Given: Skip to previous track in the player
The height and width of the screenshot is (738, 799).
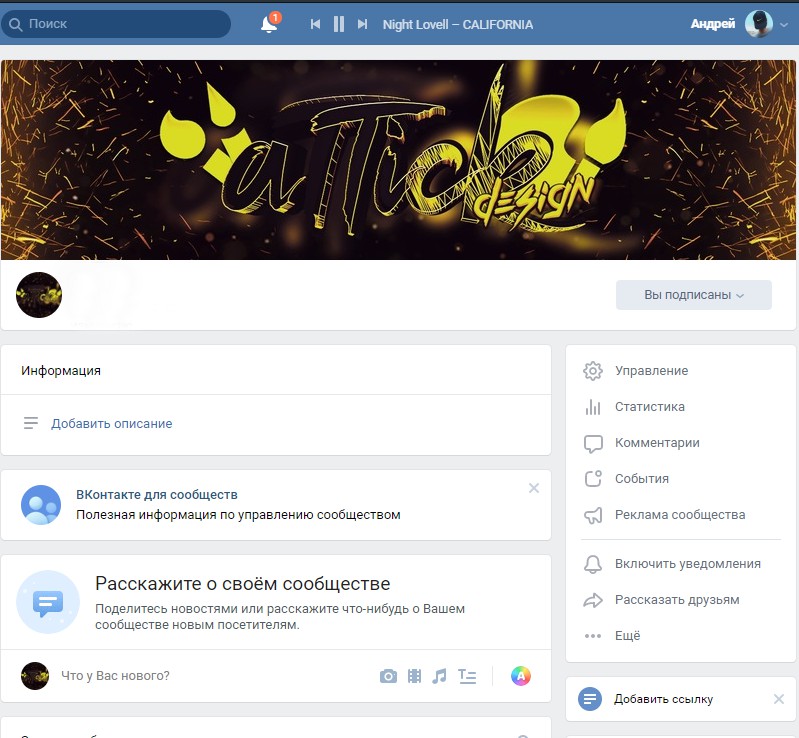Looking at the screenshot, I should tap(315, 24).
